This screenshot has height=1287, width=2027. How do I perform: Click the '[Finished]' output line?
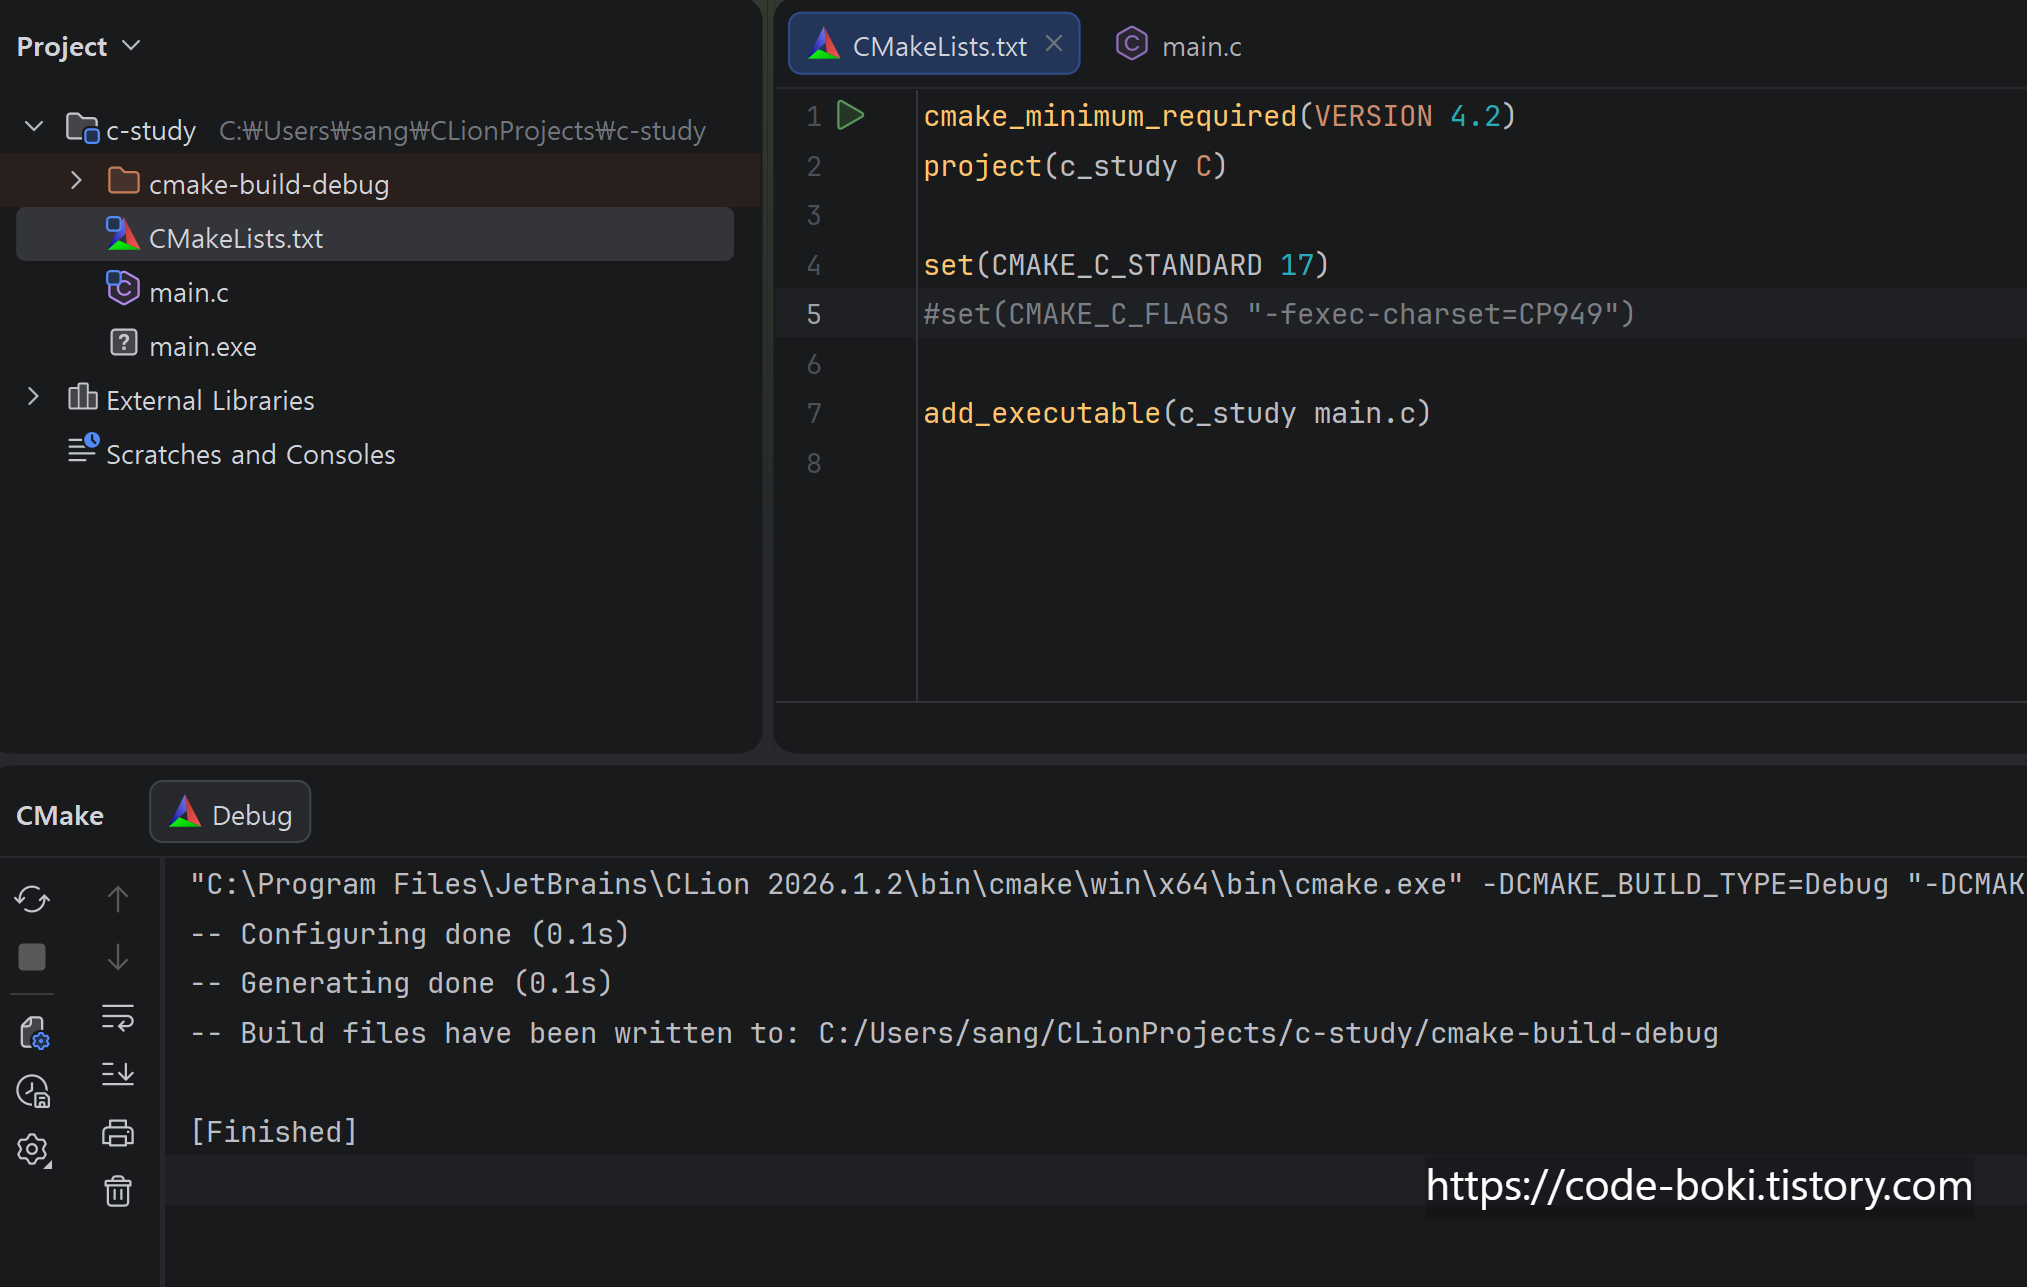point(274,1131)
